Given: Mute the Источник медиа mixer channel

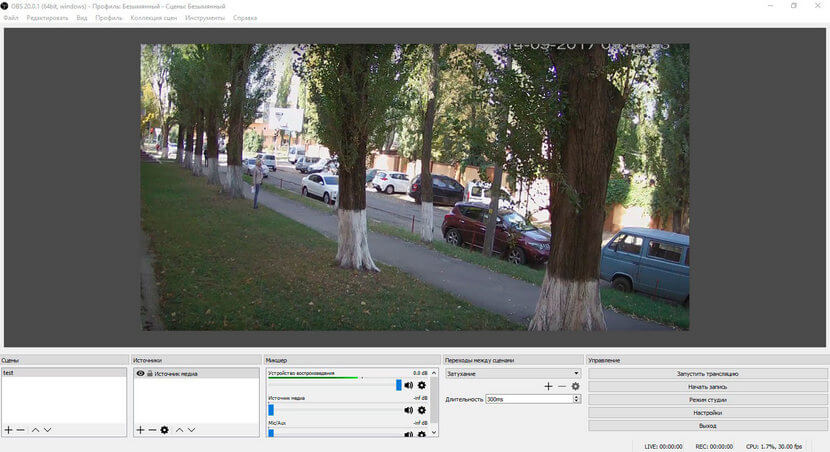Looking at the screenshot, I should pos(409,410).
